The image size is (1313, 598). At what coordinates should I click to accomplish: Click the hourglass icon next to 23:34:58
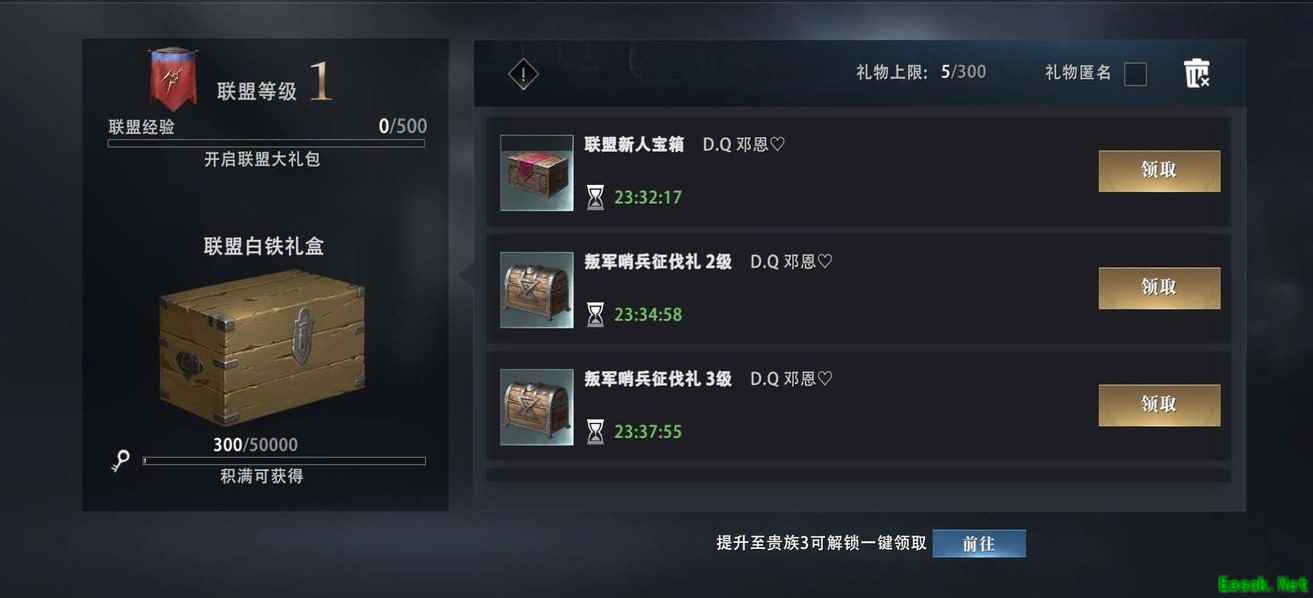(x=596, y=315)
